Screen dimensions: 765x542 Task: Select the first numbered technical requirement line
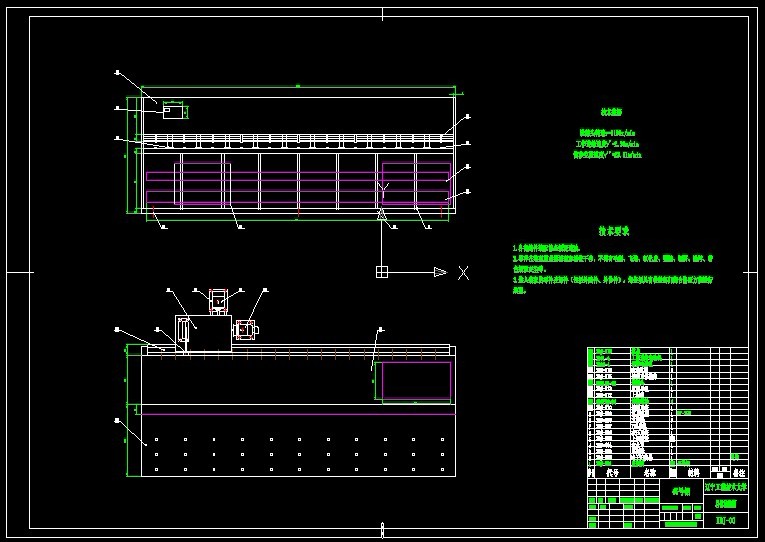pos(546,249)
